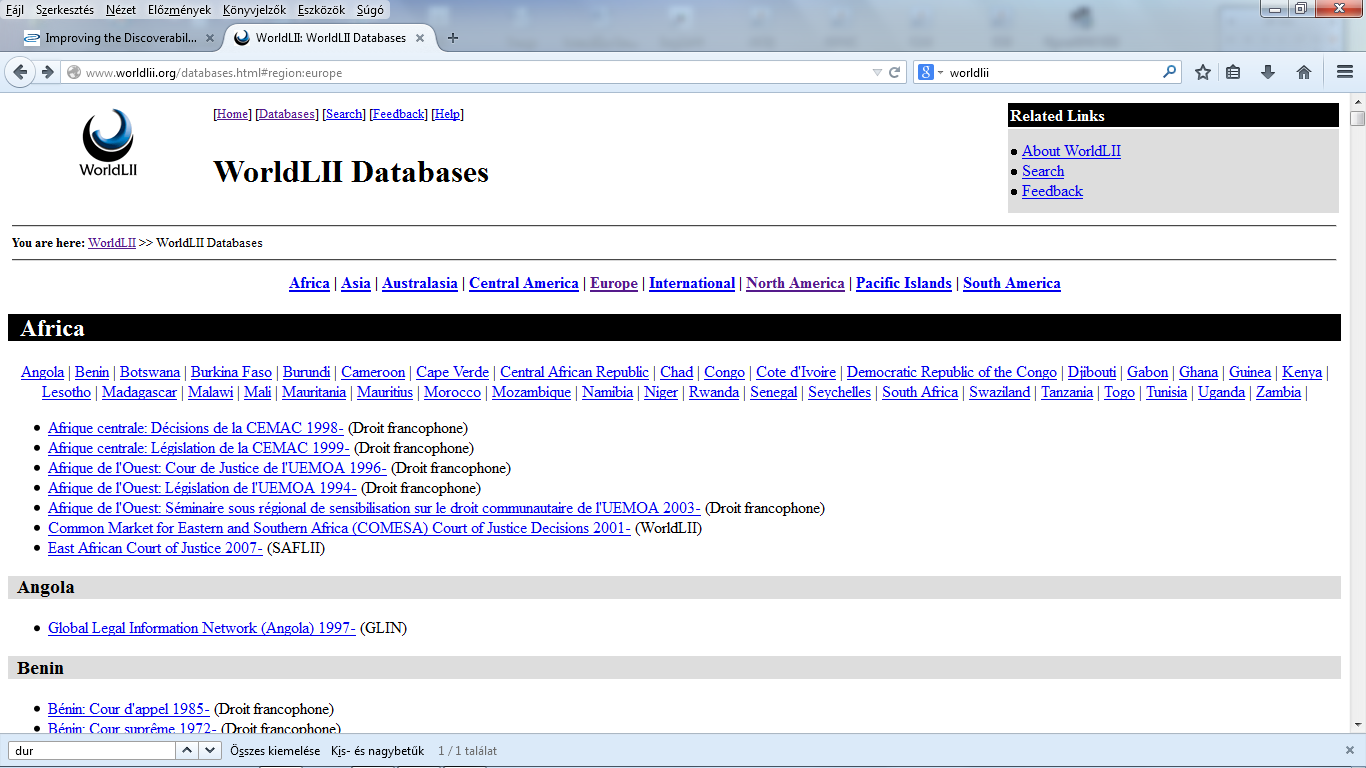Open COMESA Court of Justice Decisions 2001-

click(x=339, y=528)
